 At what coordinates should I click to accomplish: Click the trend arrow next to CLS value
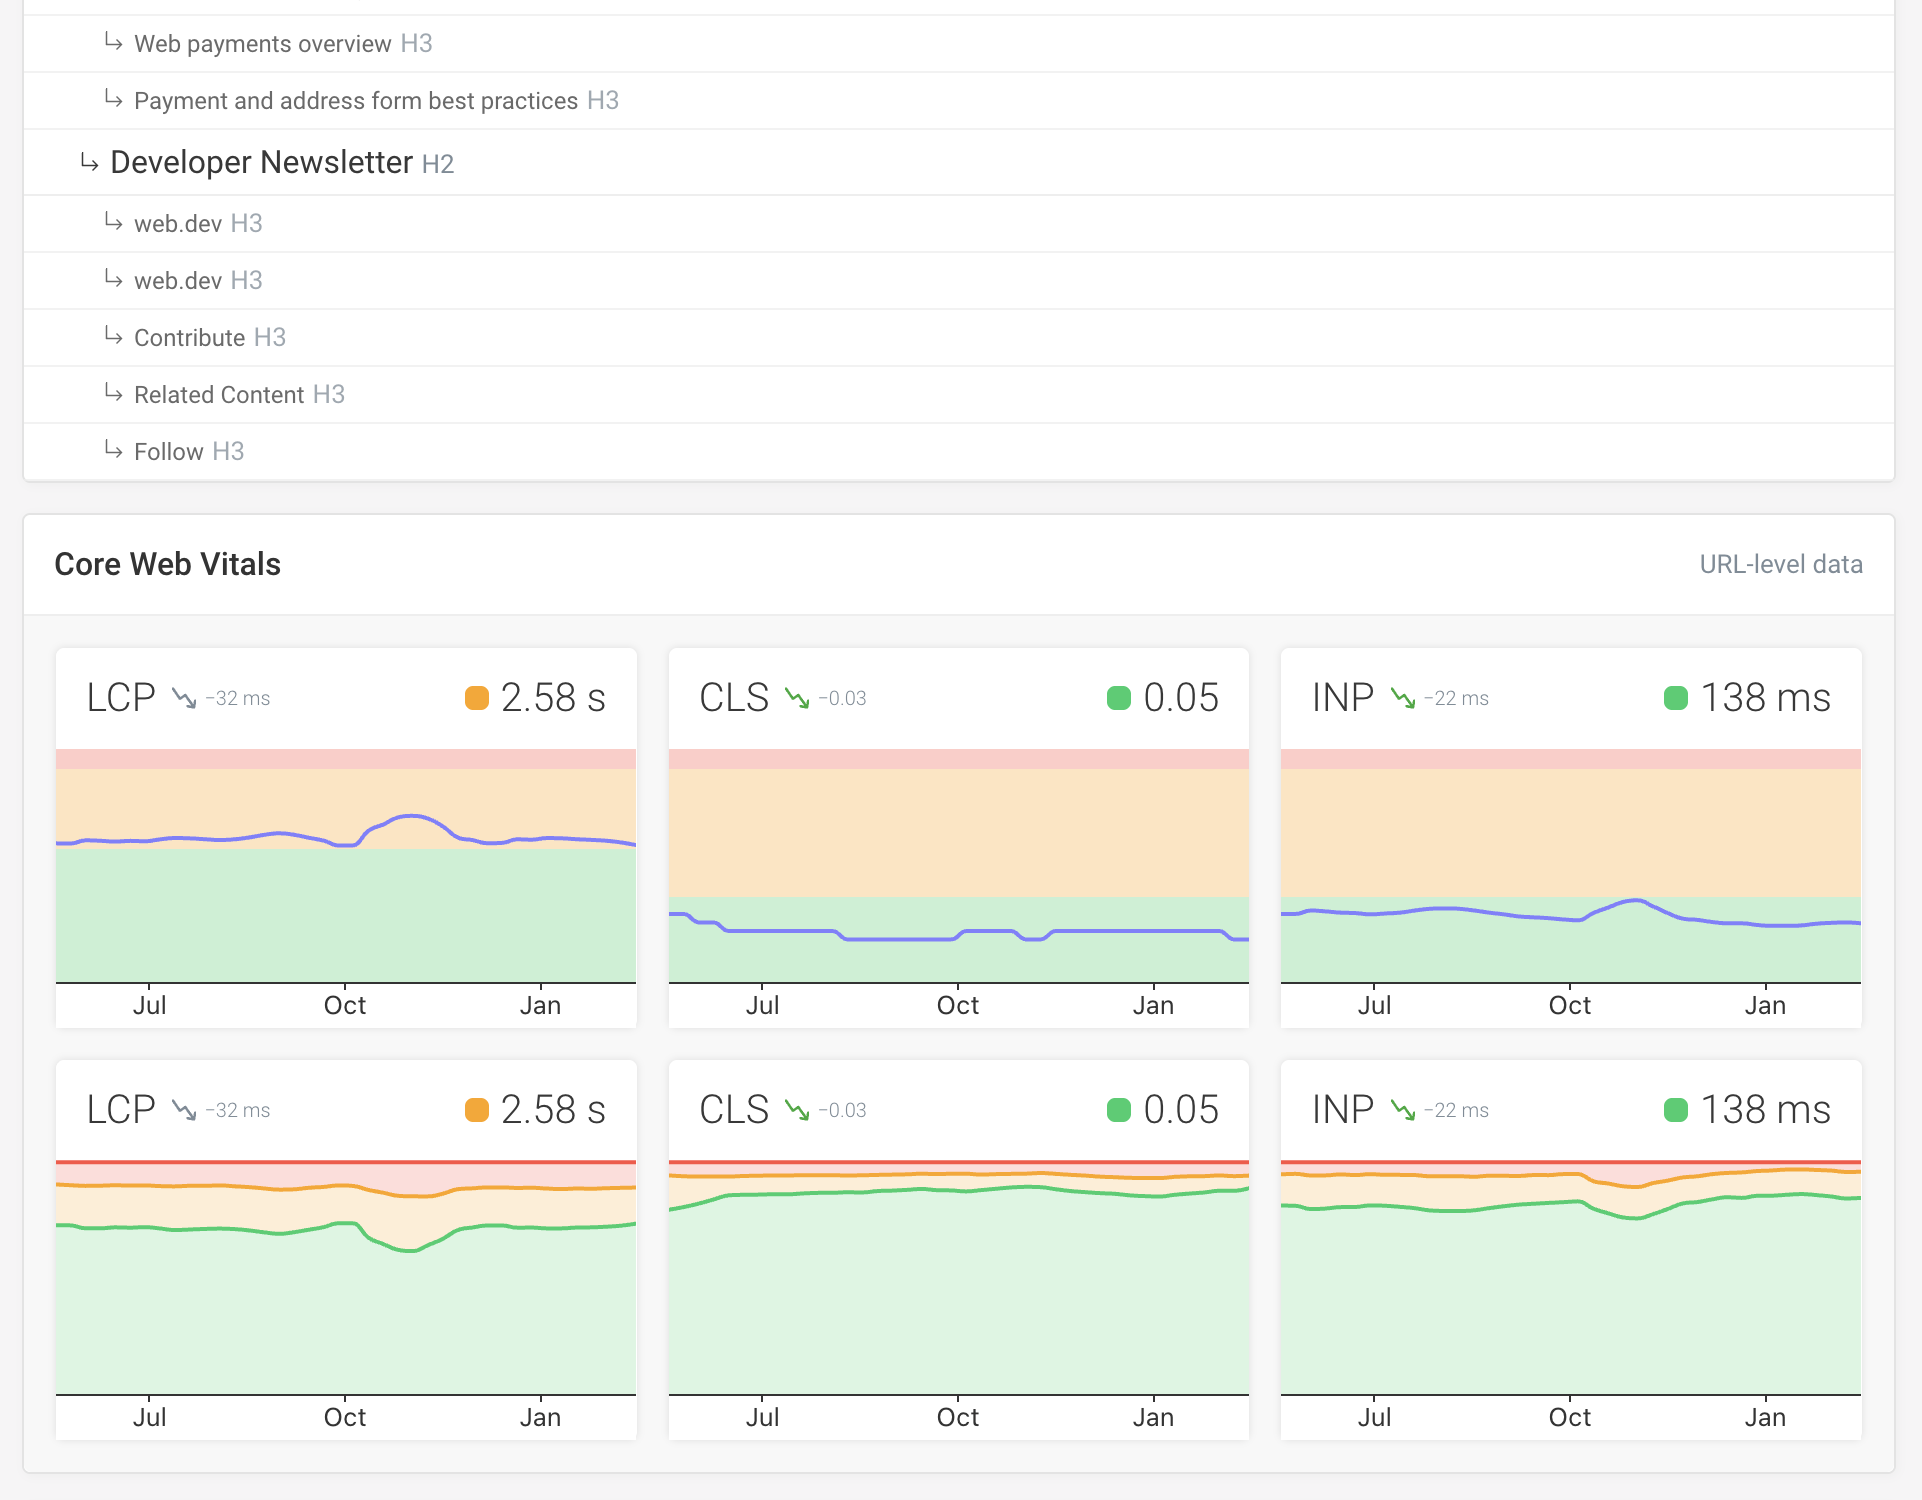[x=797, y=698]
